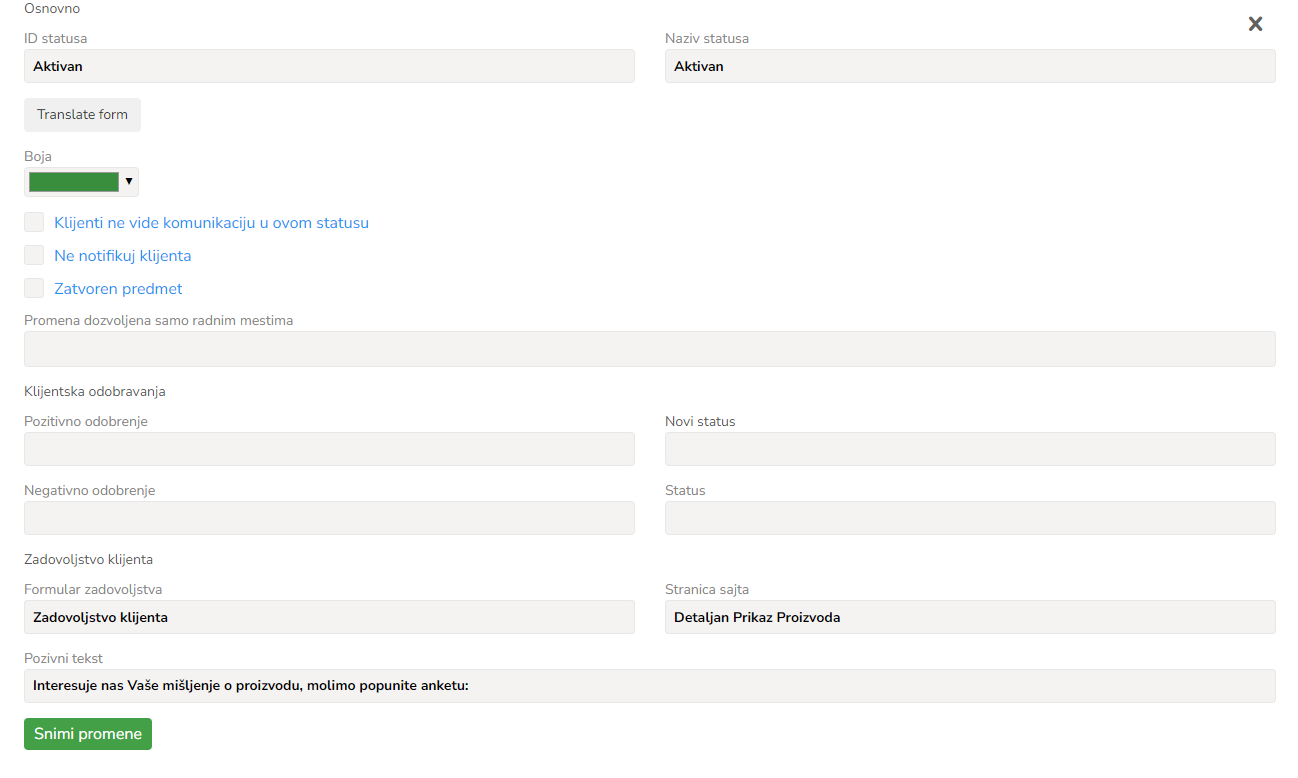The width and height of the screenshot is (1298, 778).
Task: Click the green color swatch under Boja
Action: click(x=74, y=182)
